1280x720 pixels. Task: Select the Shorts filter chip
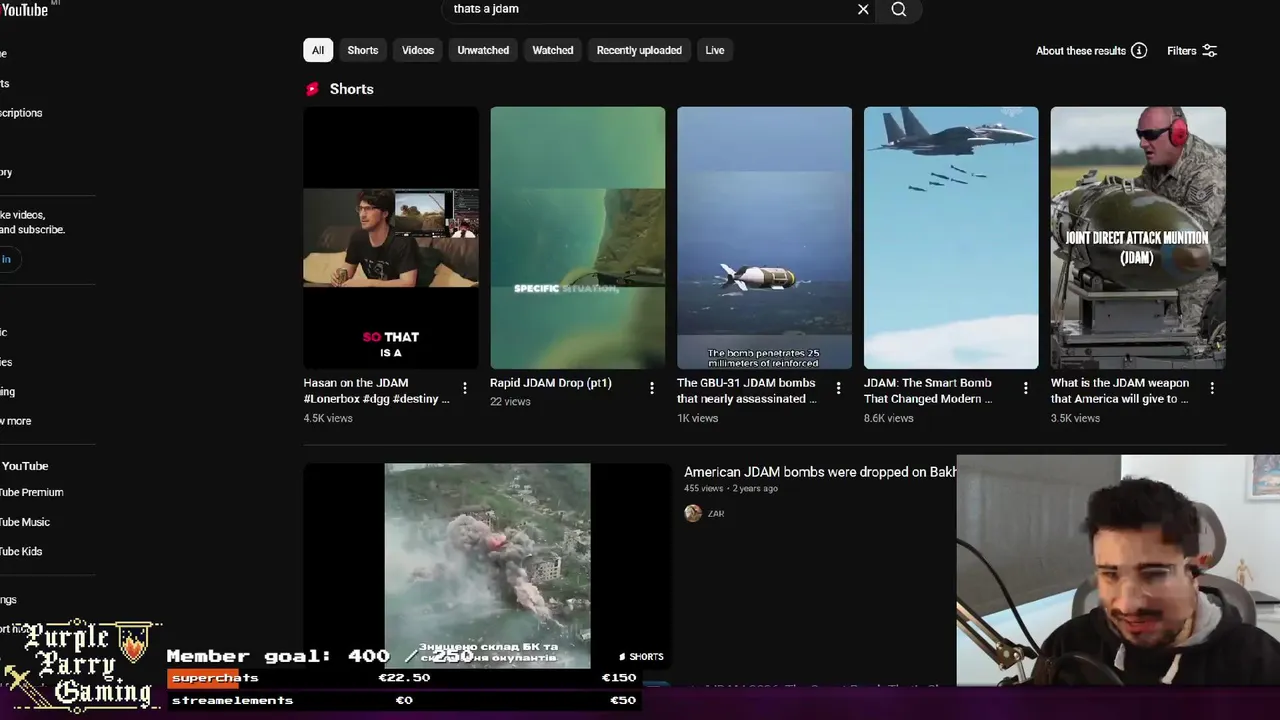click(363, 50)
